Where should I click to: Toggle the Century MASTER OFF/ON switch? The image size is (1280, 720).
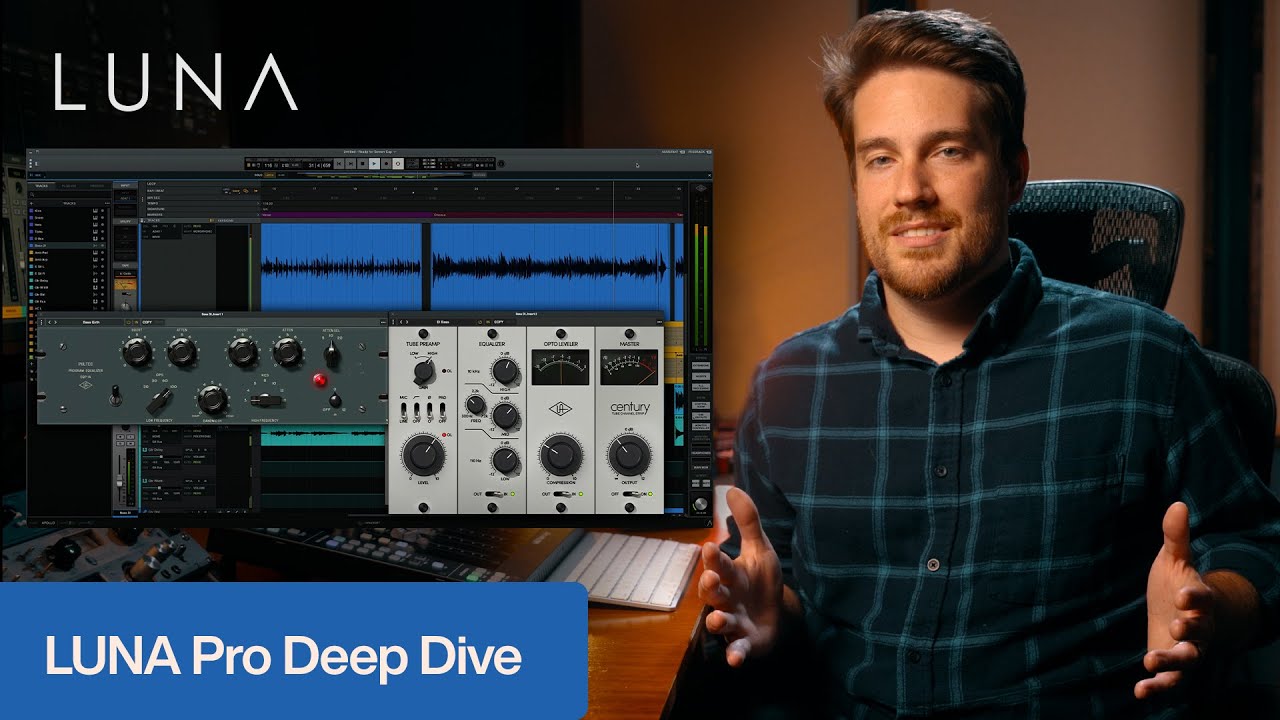tap(631, 494)
